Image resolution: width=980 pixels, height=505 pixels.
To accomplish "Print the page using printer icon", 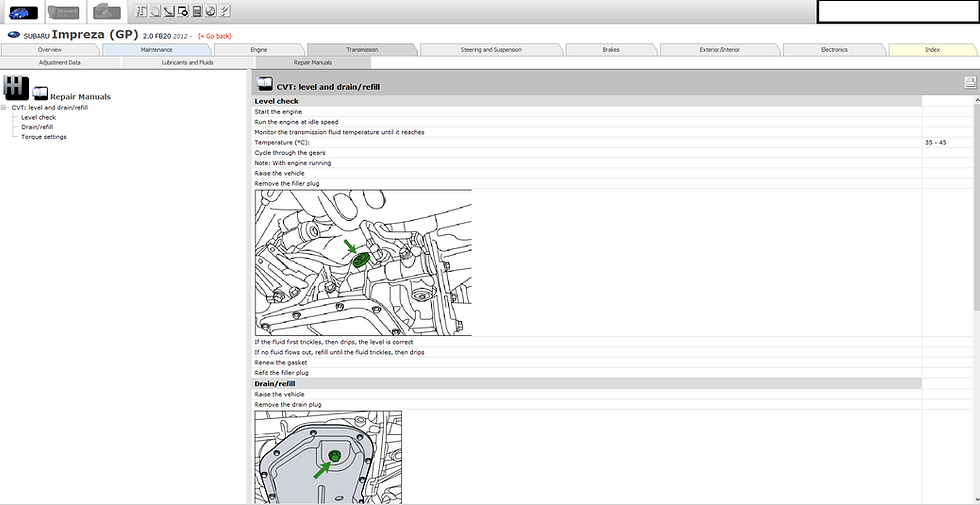I will pyautogui.click(x=970, y=82).
